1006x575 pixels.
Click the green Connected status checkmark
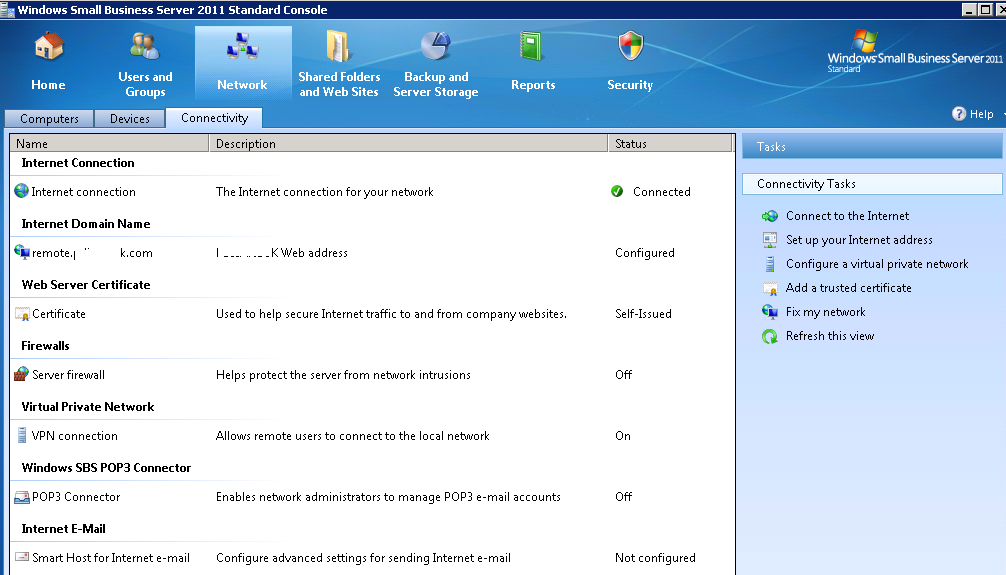click(617, 191)
